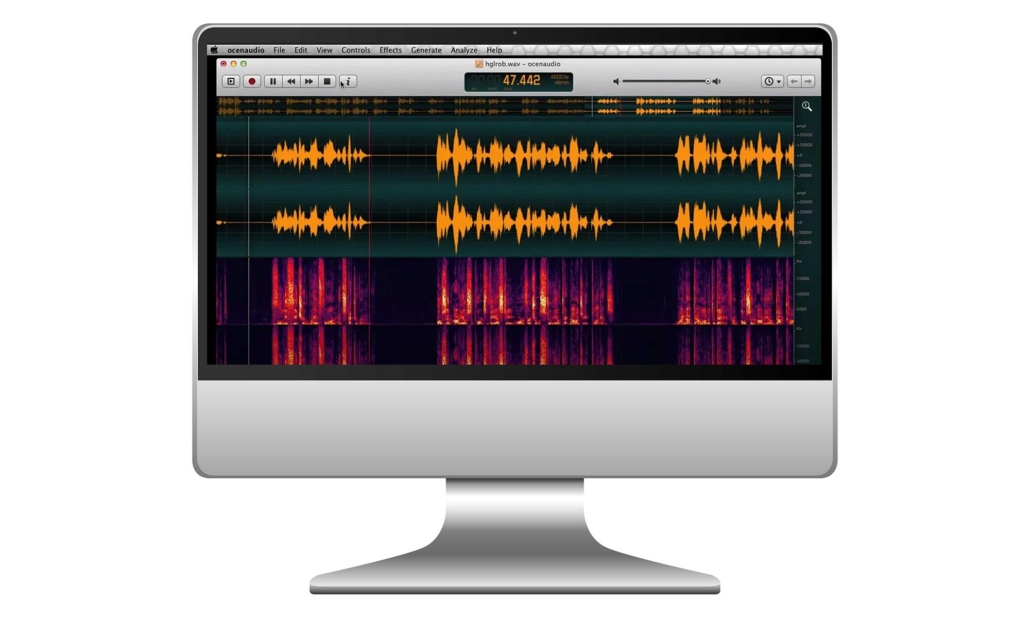Toggle loop playback with the leftmost toolbar button
Image resolution: width=1030 pixels, height=618 pixels.
[x=230, y=81]
